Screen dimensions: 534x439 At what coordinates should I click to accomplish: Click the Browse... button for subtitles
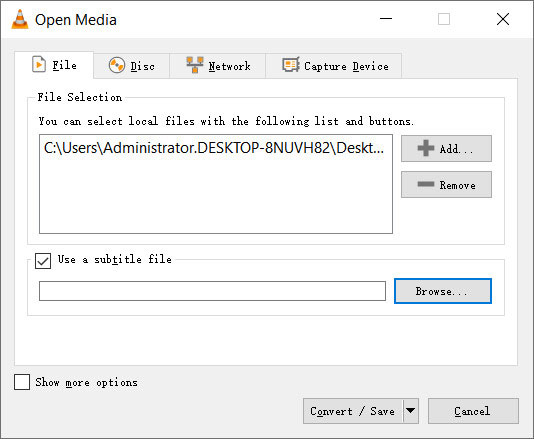click(443, 291)
